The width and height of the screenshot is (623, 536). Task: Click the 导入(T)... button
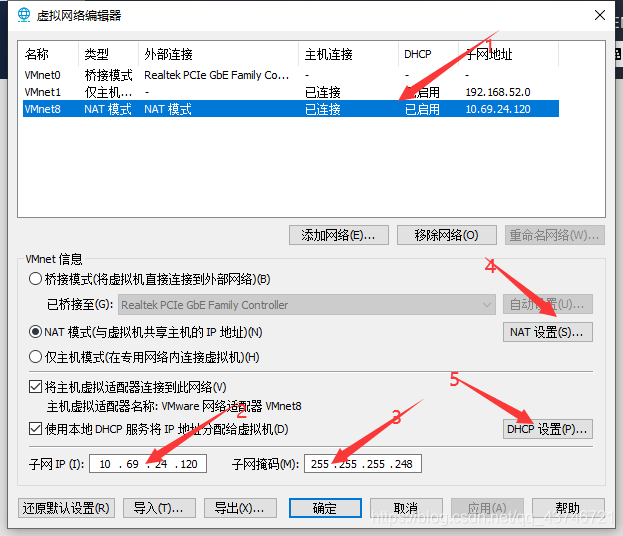tap(159, 508)
